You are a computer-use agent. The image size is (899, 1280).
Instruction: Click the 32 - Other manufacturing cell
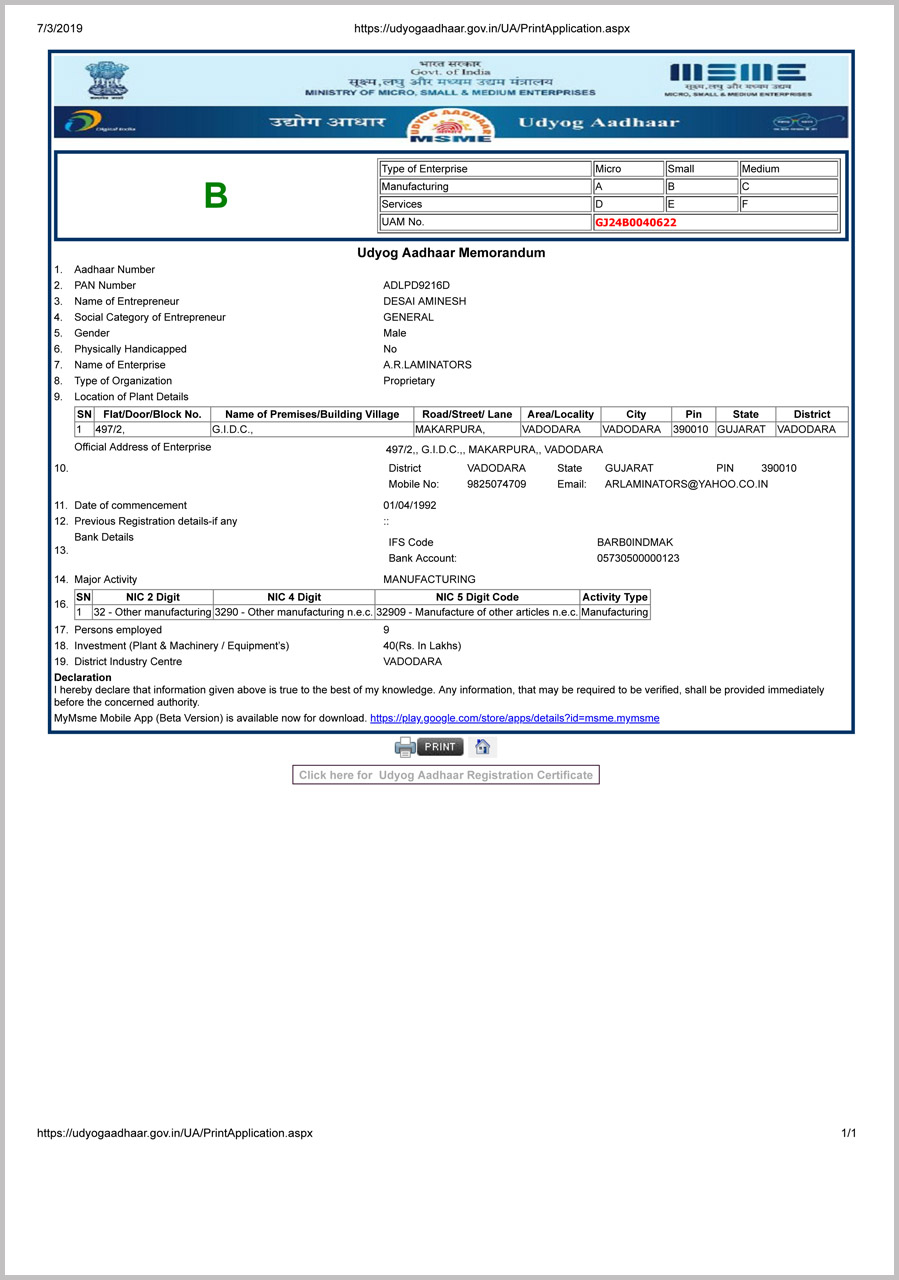tap(152, 612)
